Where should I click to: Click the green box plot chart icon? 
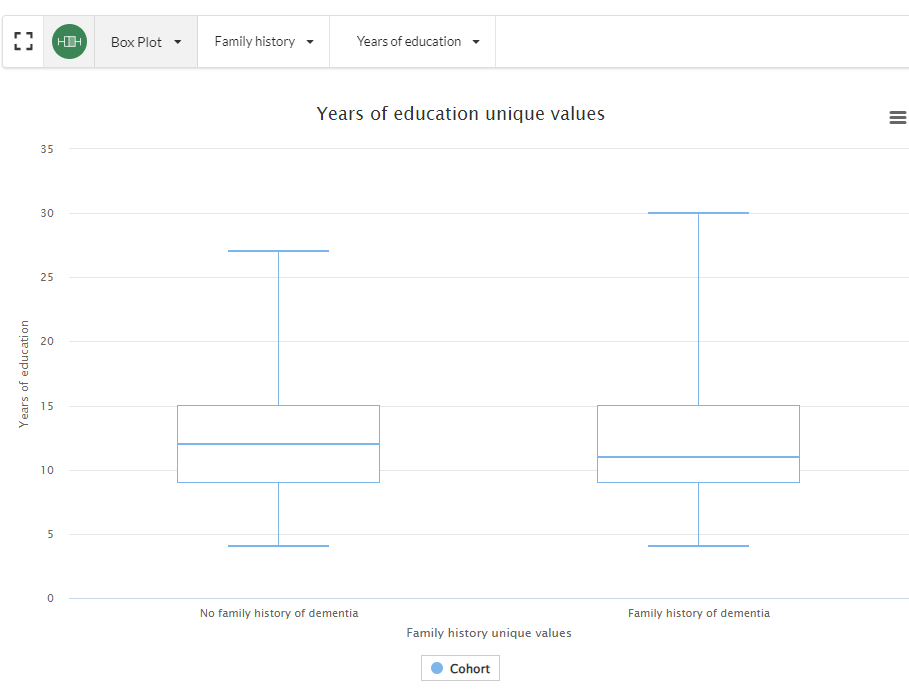point(69,42)
